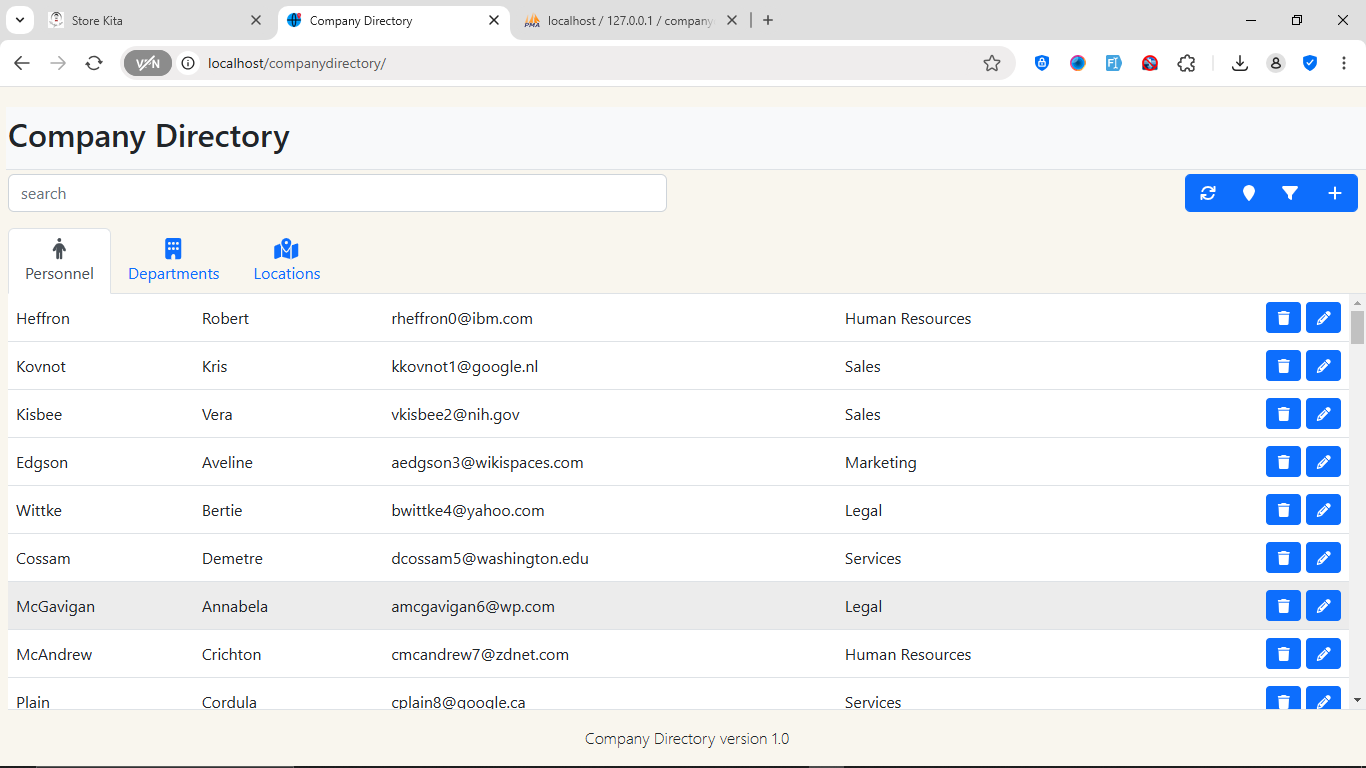Screen dimensions: 1366x768
Task: Expand the browser tab search dropdown
Action: pos(20,20)
